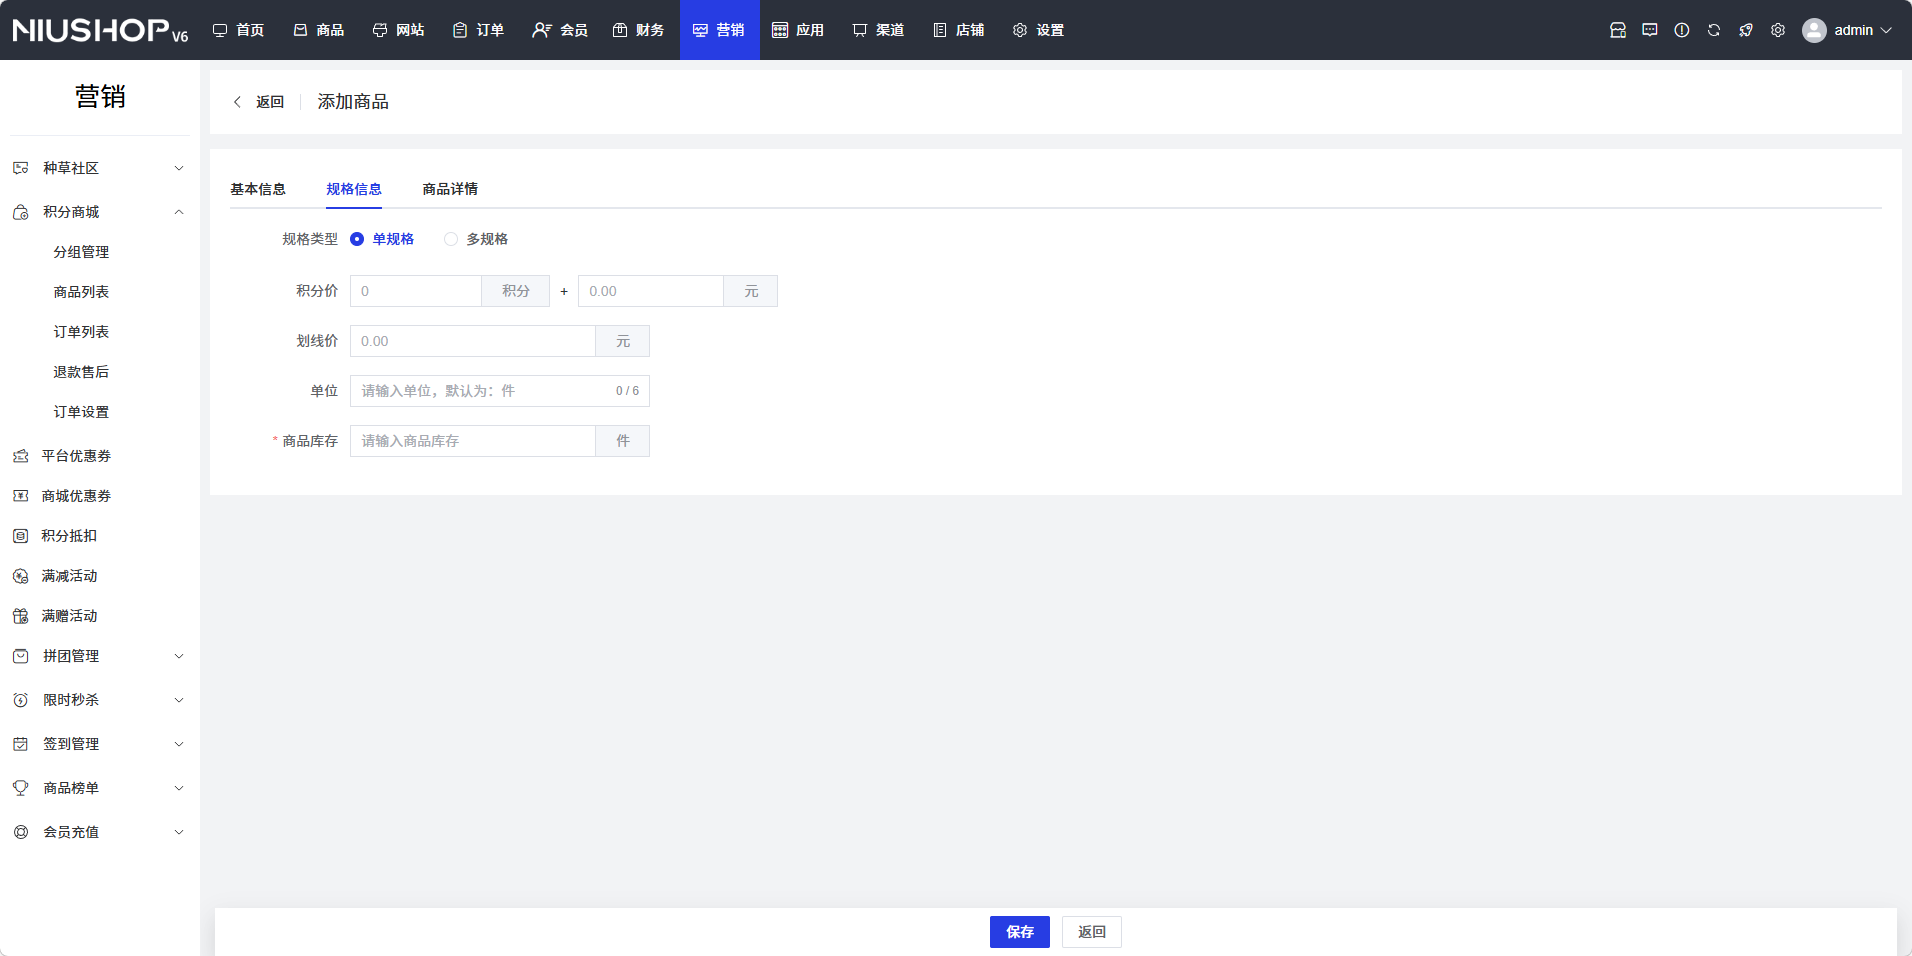The image size is (1912, 956).
Task: Open 店铺 in top navigation
Action: 959,30
